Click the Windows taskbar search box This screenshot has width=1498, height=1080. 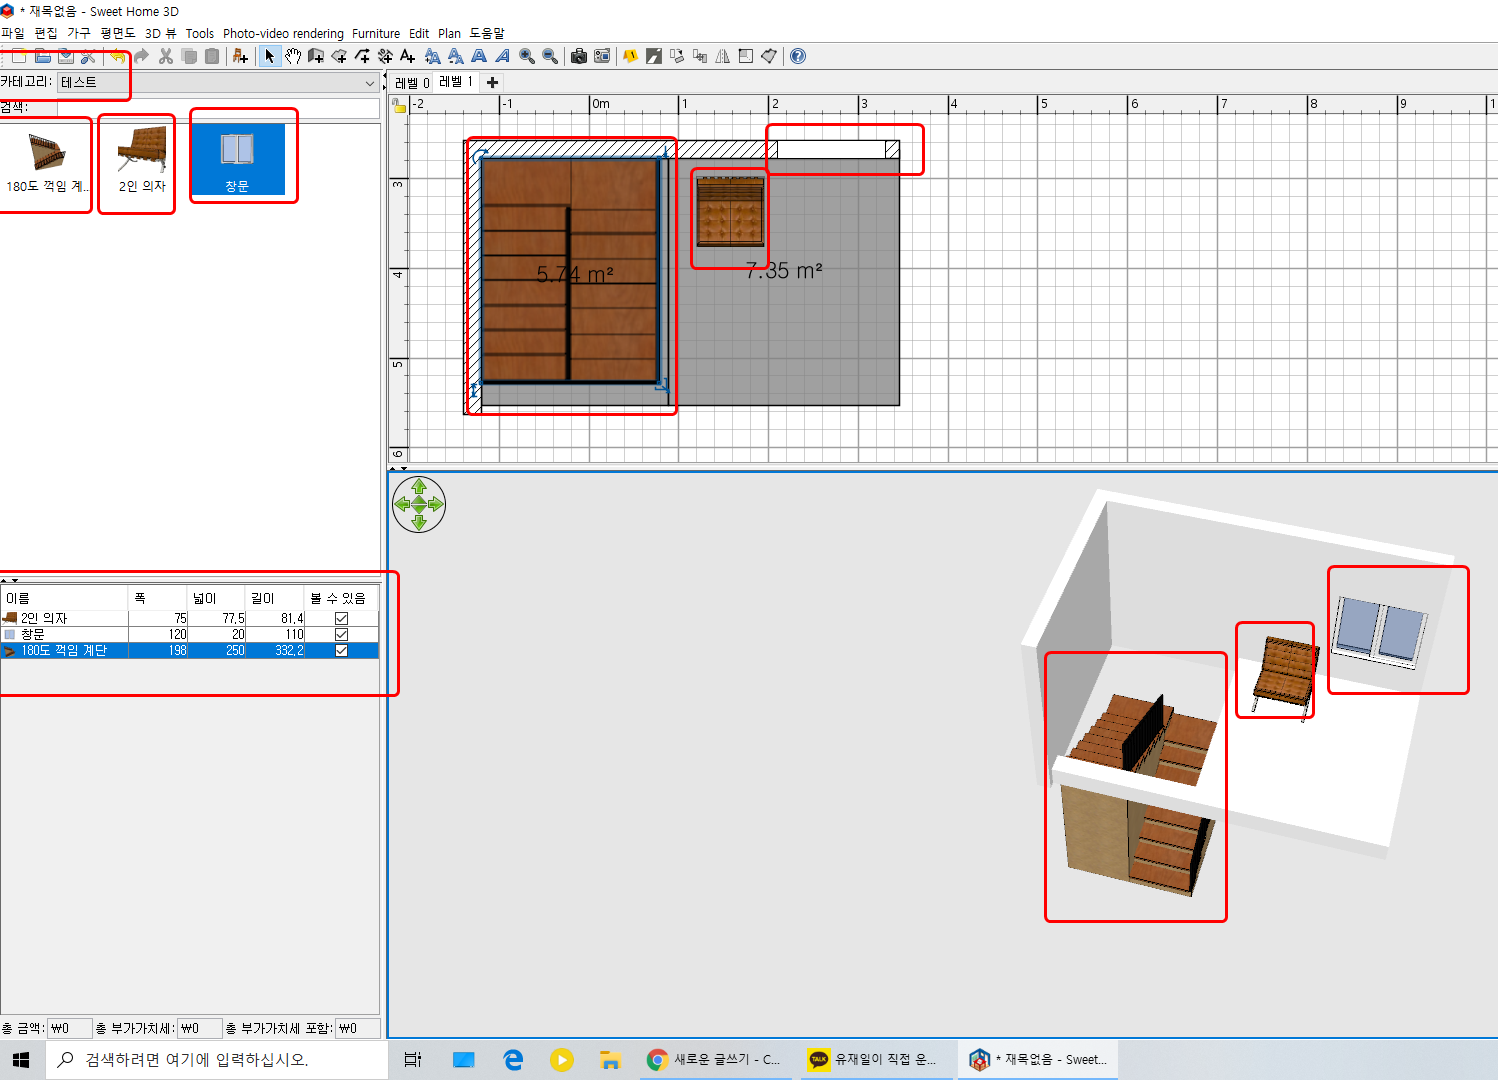pos(217,1060)
